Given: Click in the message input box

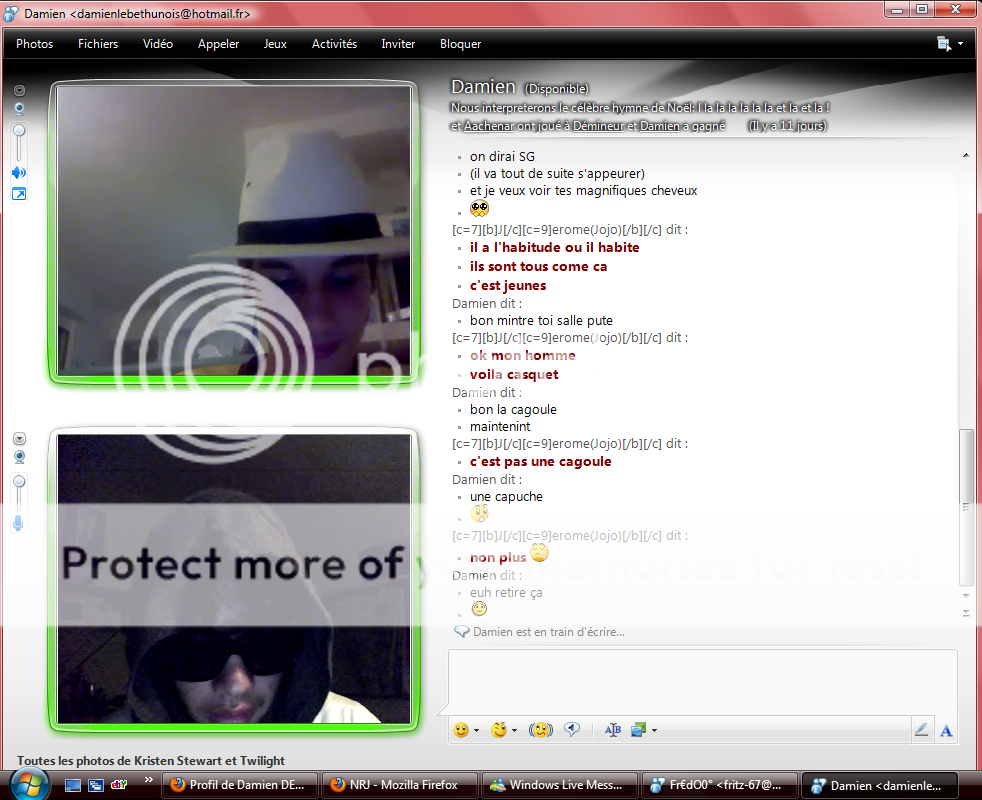Looking at the screenshot, I should point(702,682).
